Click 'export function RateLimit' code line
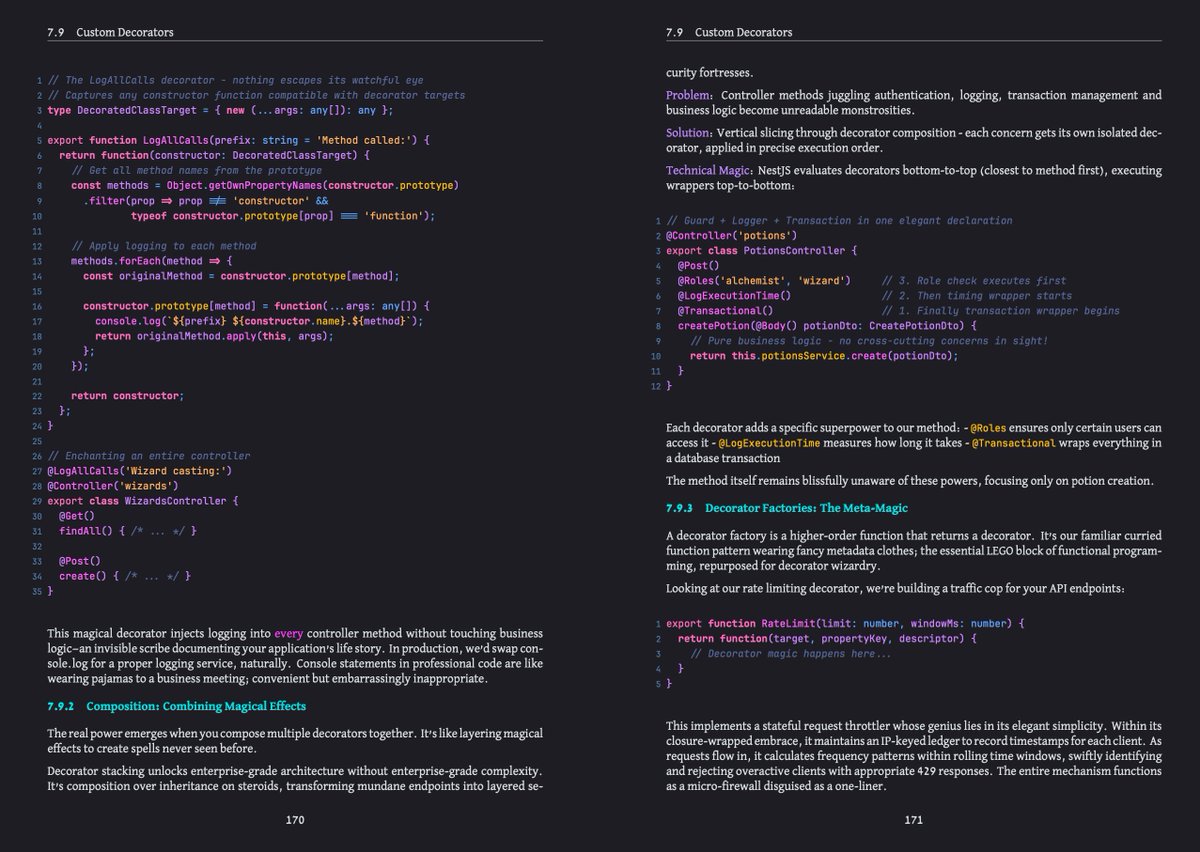This screenshot has height=852, width=1200. pos(846,623)
